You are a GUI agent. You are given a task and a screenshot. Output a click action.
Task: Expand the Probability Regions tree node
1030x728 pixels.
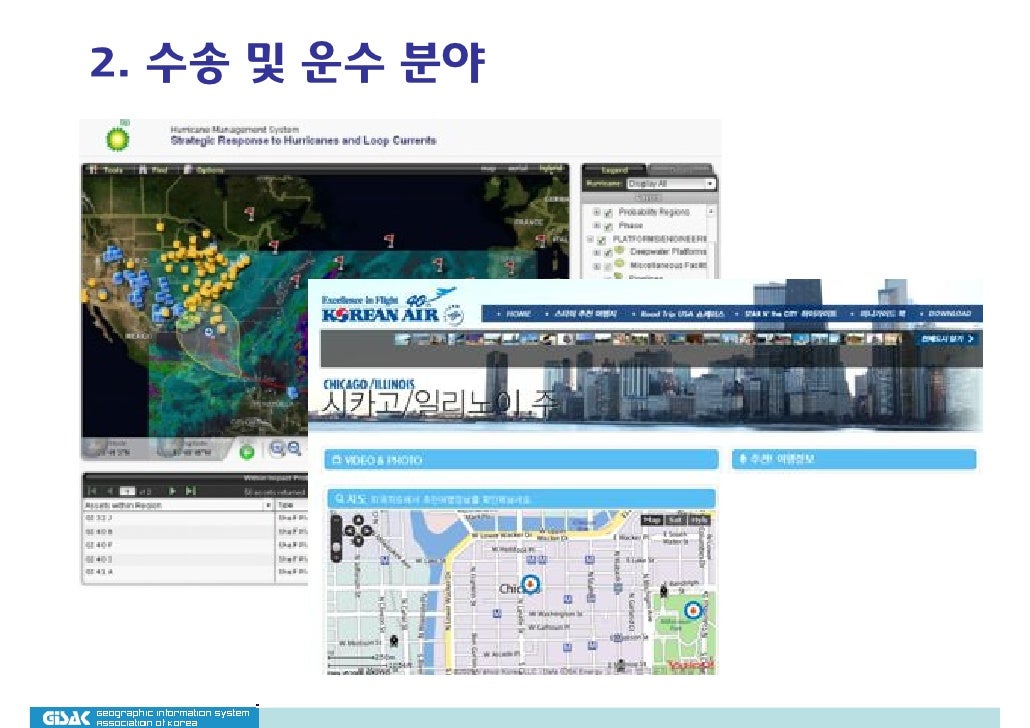coord(596,212)
